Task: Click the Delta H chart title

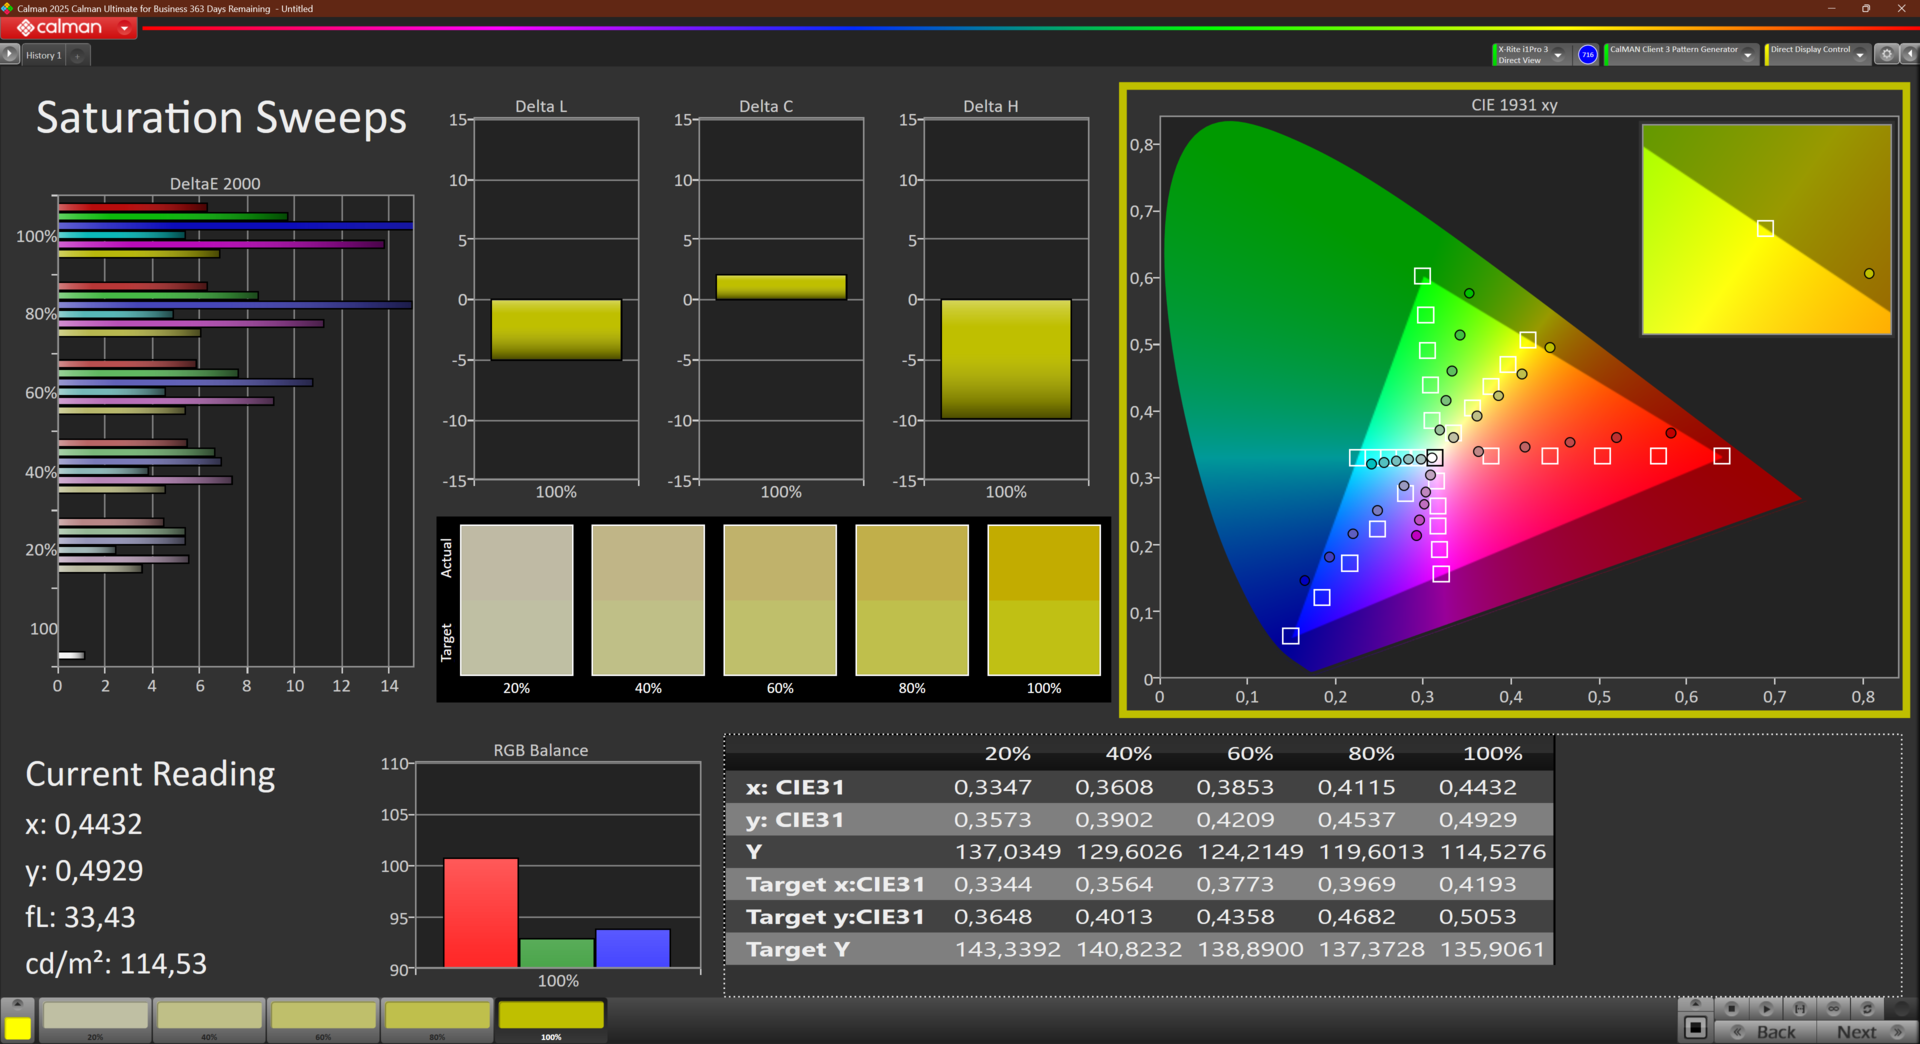Action: click(x=991, y=106)
